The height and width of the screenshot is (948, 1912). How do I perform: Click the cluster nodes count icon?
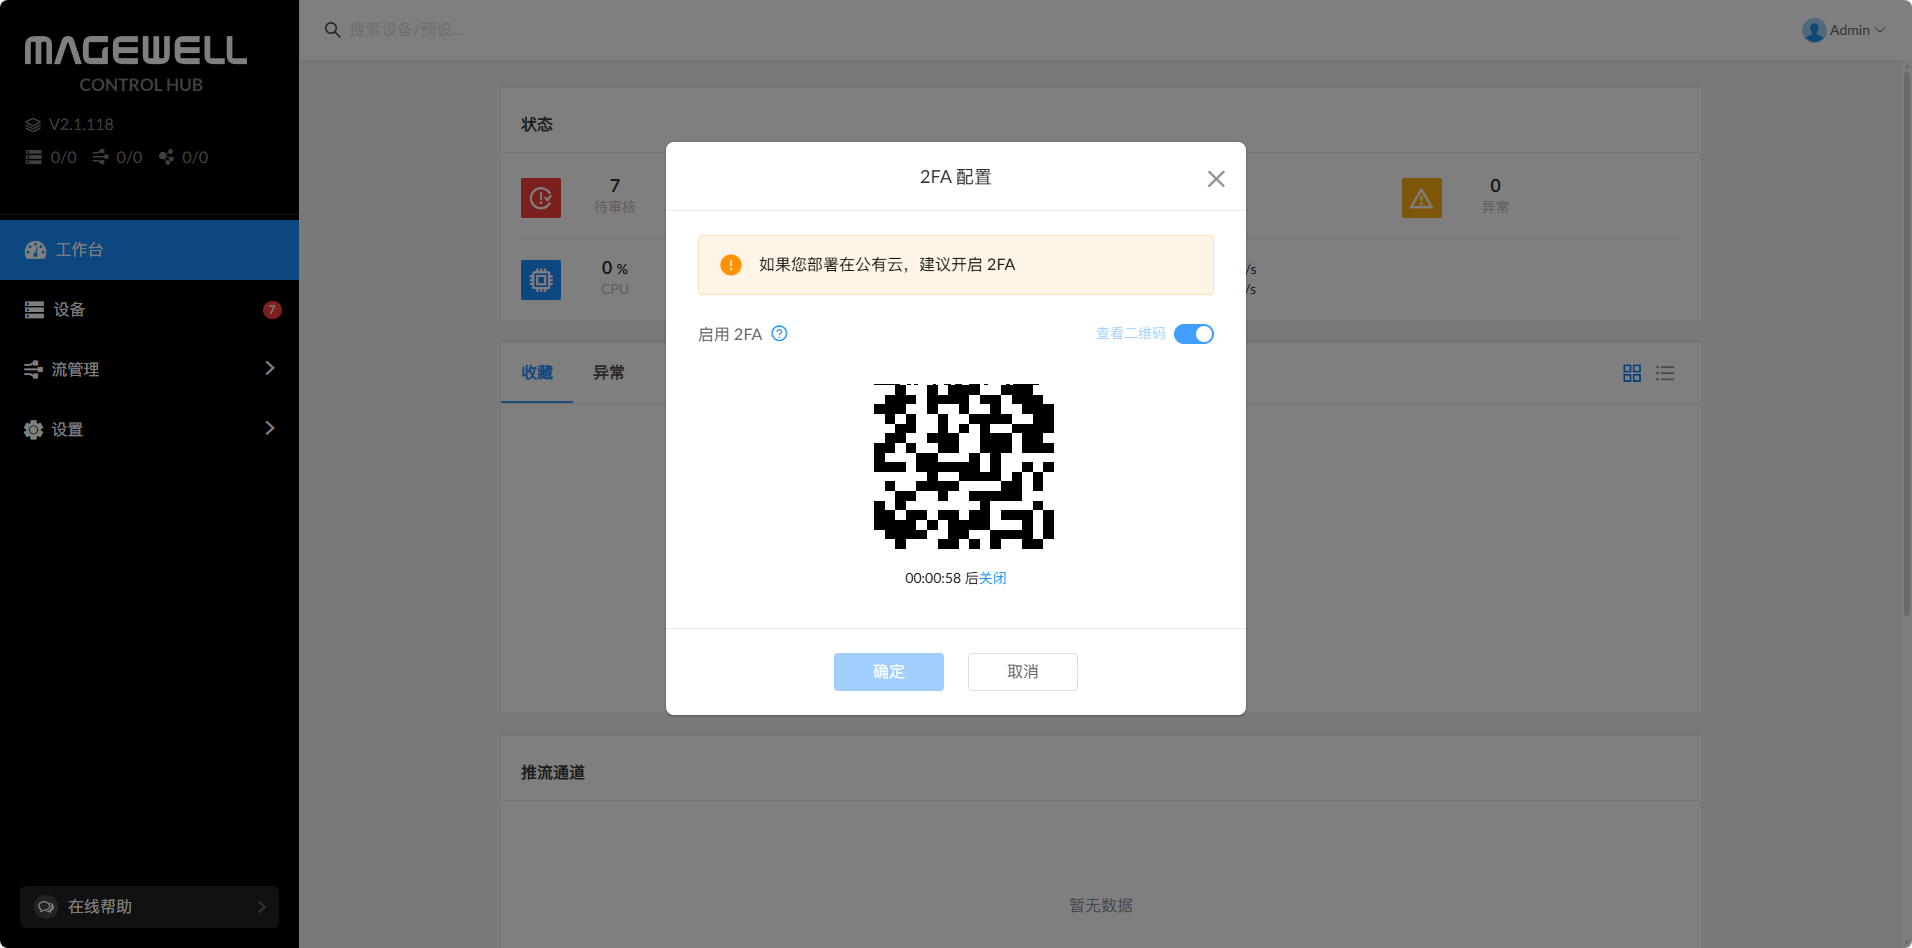(166, 157)
